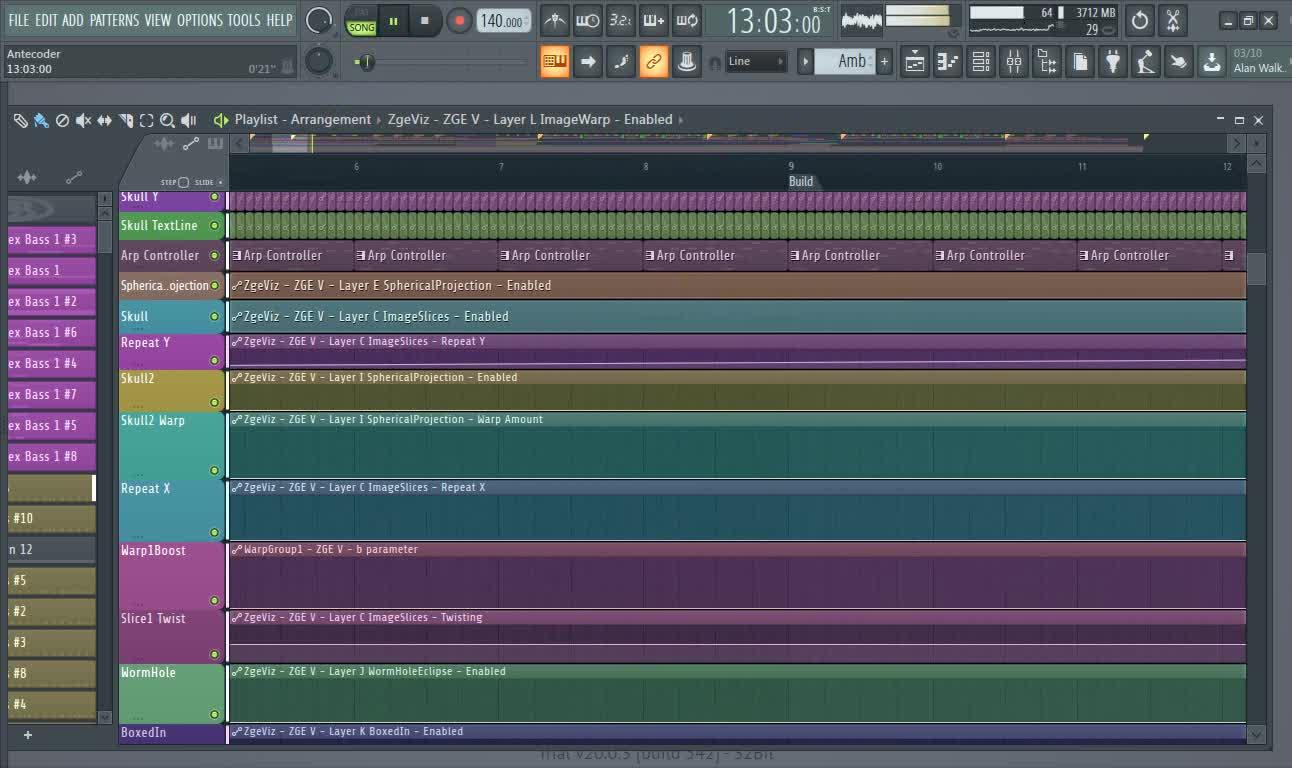Screen dimensions: 1292x768
Task: Open the VIEW menu
Action: click(x=158, y=20)
